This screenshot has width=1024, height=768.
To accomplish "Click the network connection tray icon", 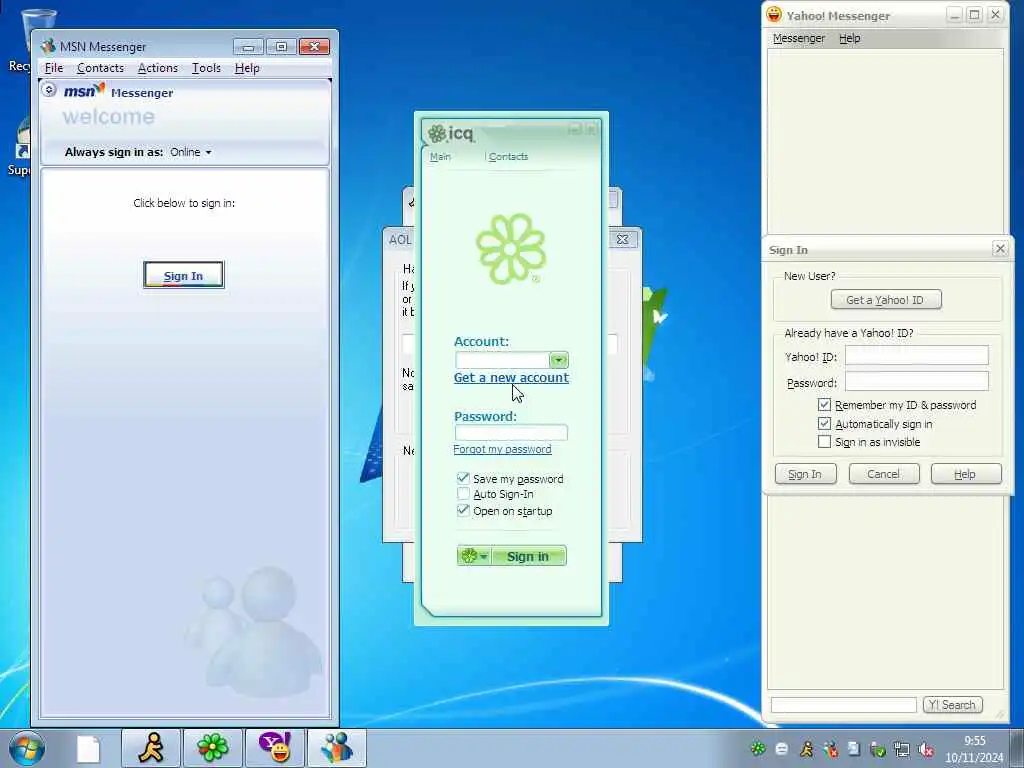I will [902, 750].
